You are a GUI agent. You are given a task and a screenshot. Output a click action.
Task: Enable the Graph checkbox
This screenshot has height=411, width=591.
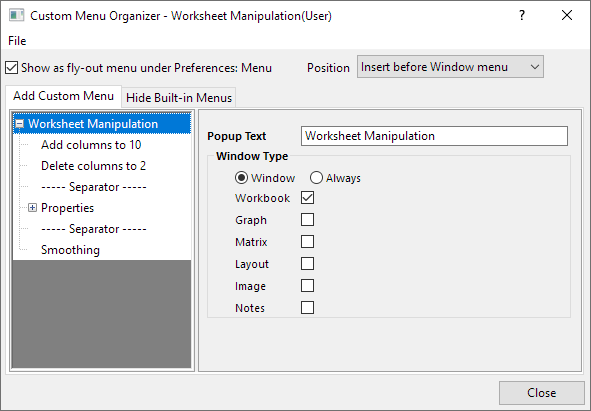307,220
